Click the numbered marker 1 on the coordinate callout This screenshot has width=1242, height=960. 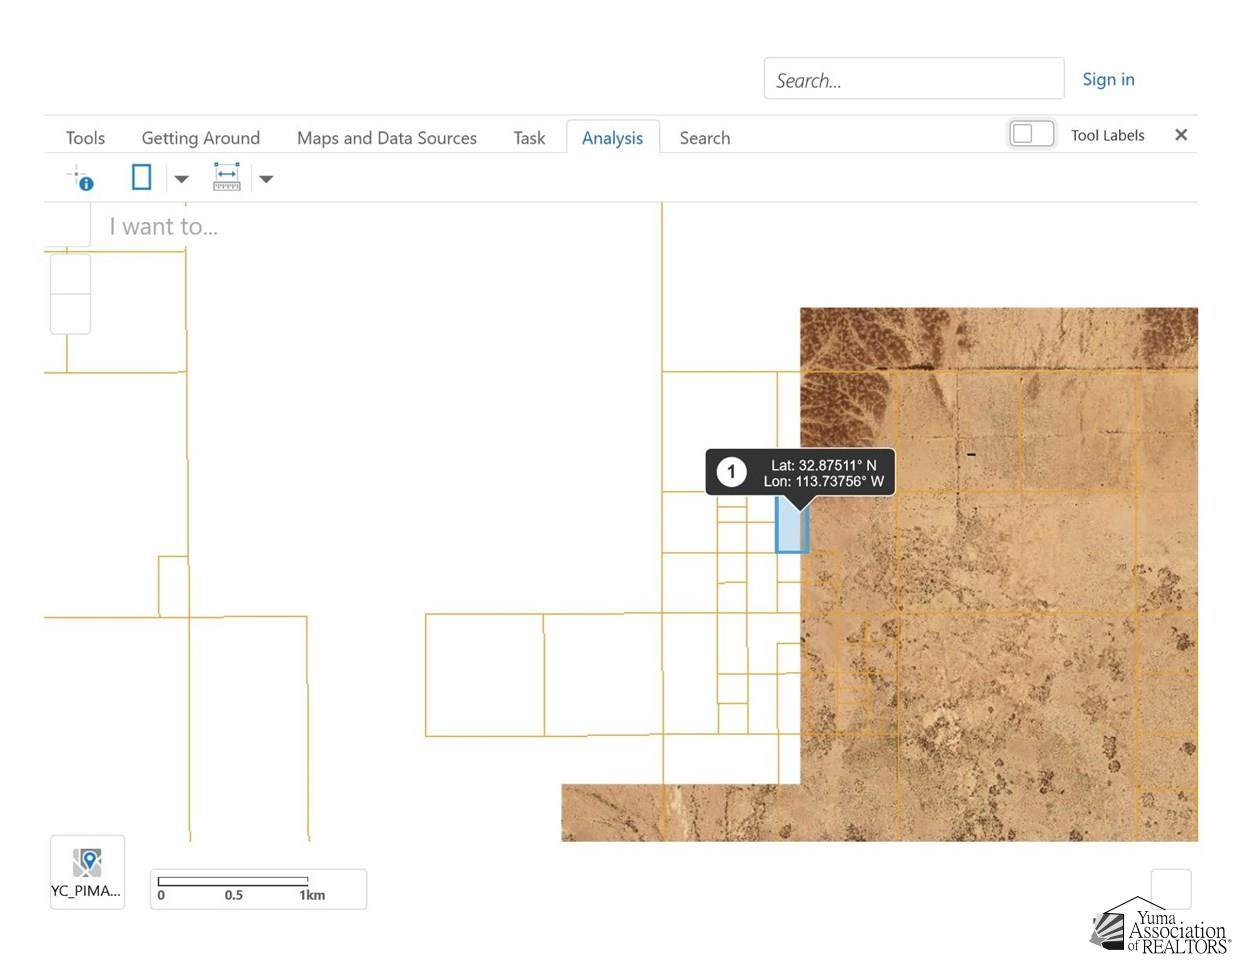coord(731,472)
